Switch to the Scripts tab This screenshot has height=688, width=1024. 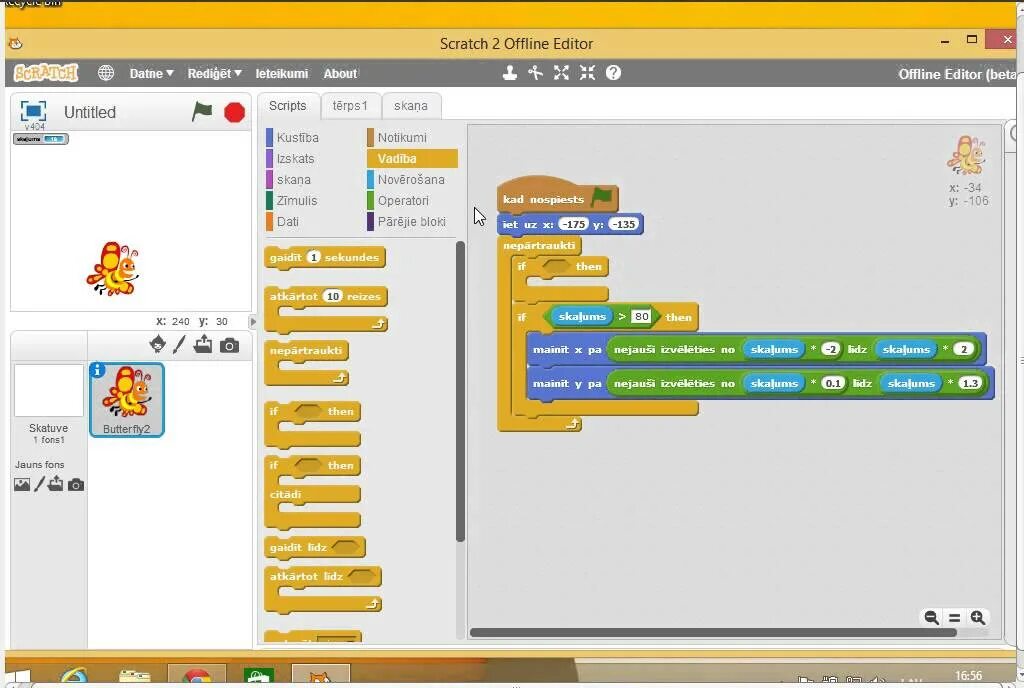click(287, 106)
